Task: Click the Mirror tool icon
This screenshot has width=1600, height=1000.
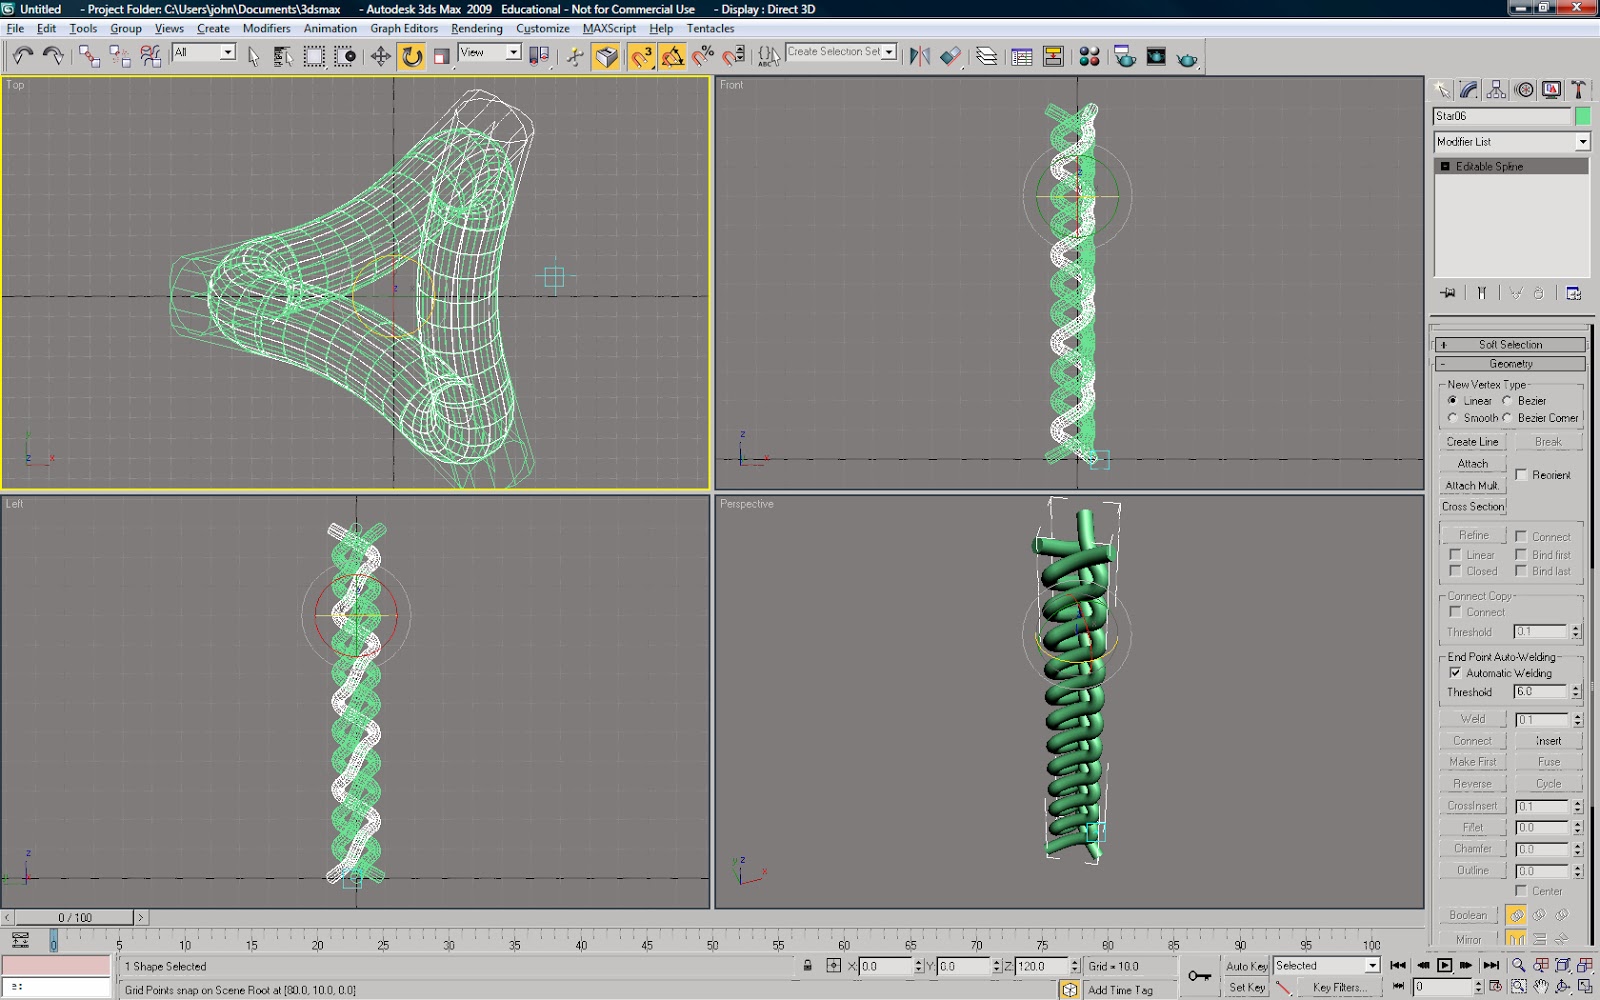Action: (920, 57)
